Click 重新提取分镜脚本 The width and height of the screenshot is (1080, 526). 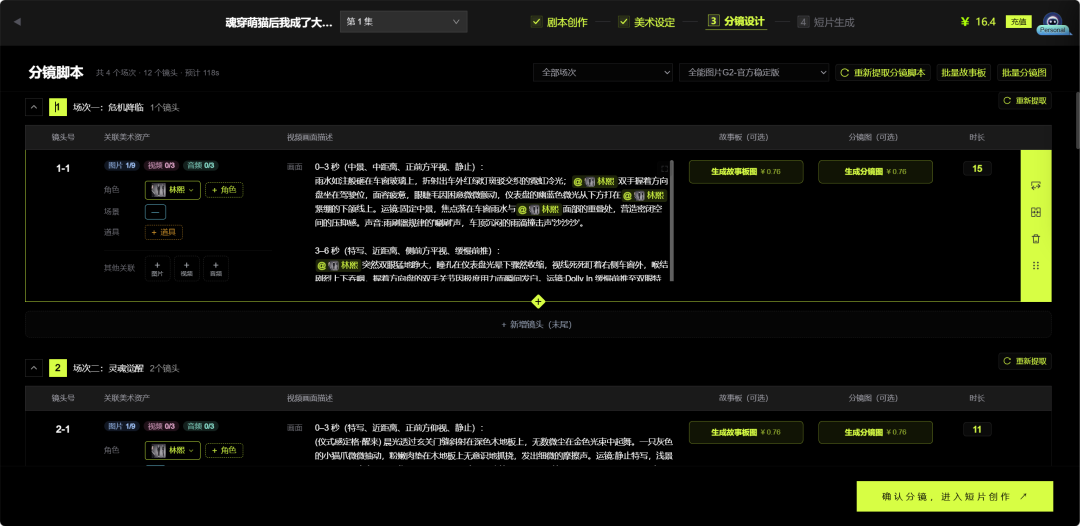(883, 72)
